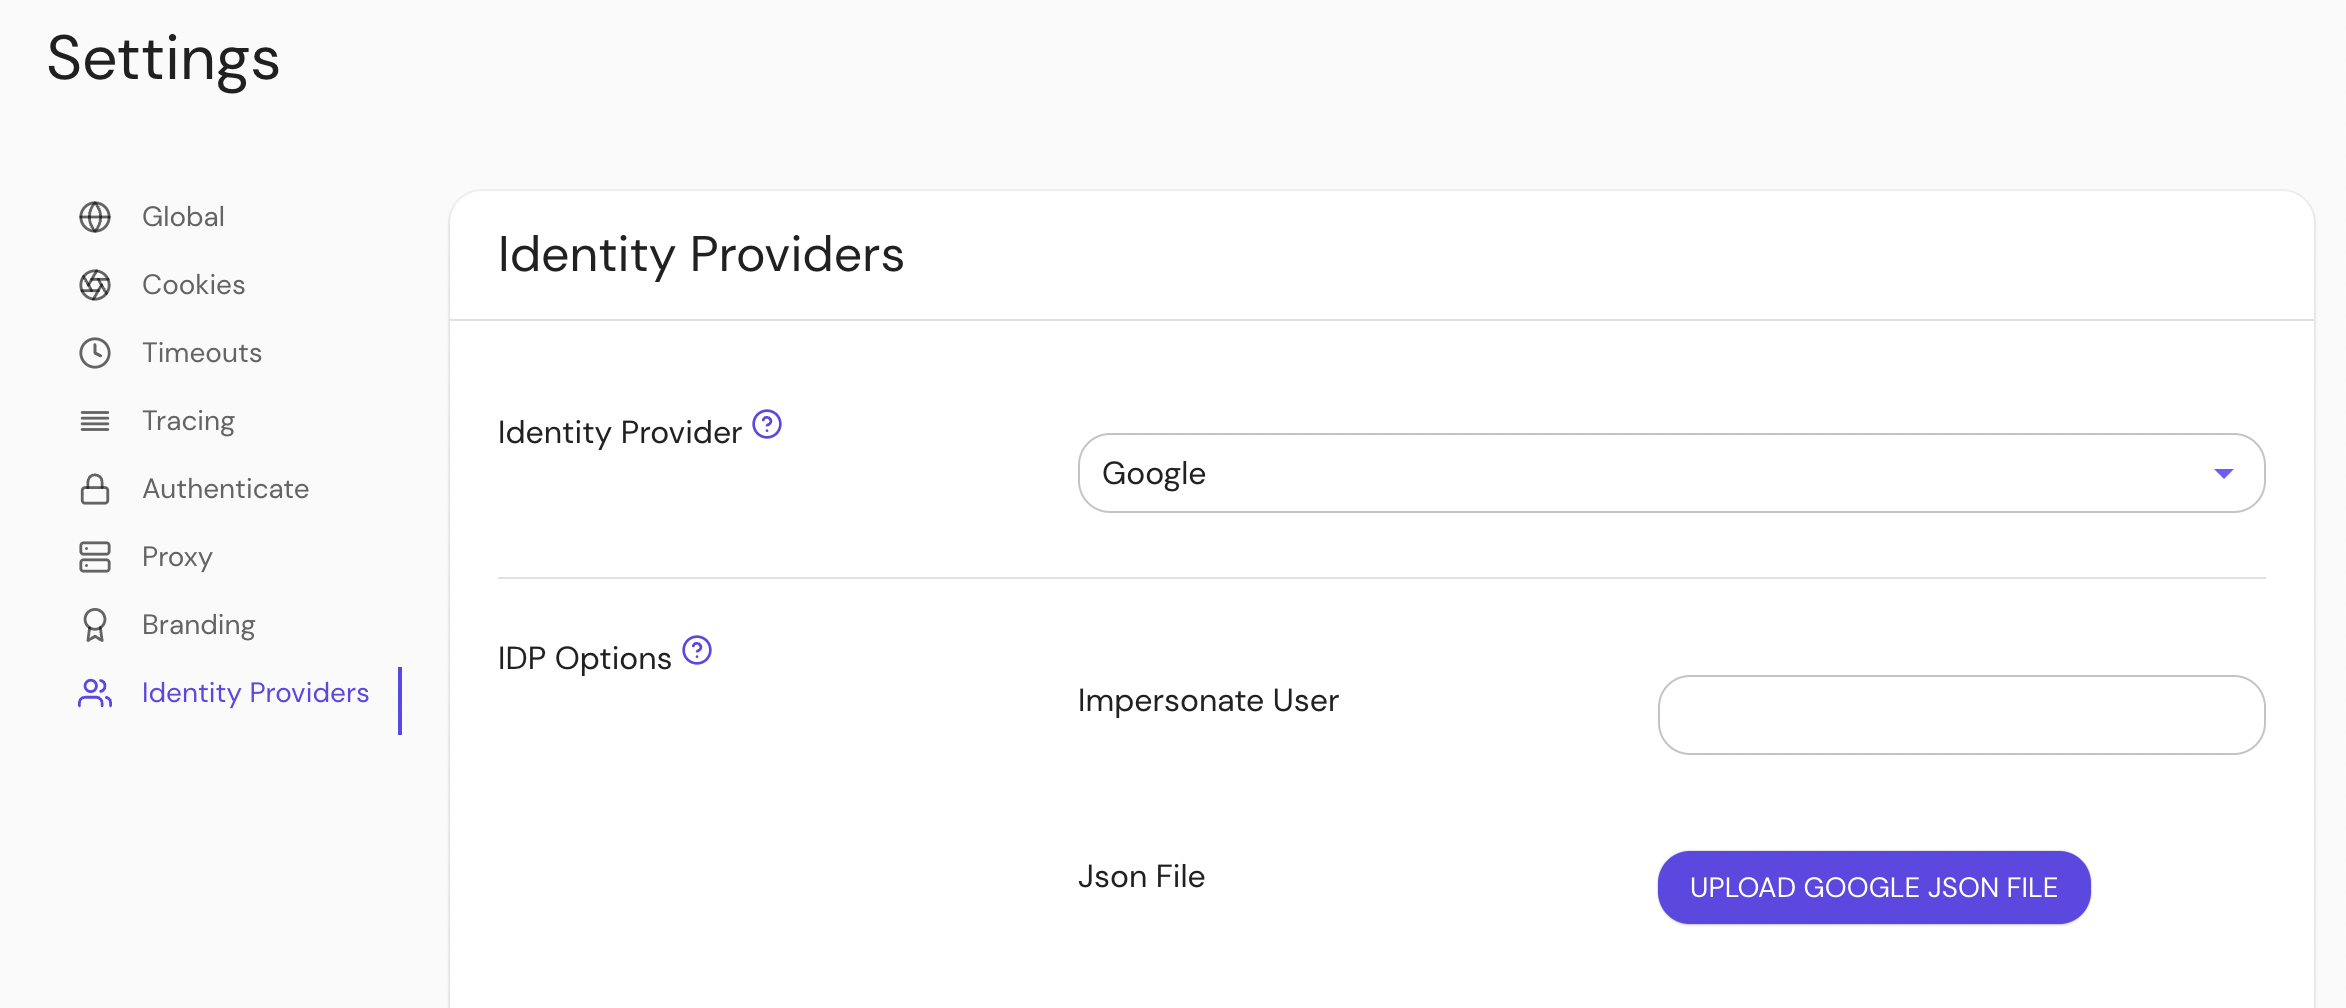Click the Branding ribbon icon
Image resolution: width=2346 pixels, height=1008 pixels.
point(95,624)
